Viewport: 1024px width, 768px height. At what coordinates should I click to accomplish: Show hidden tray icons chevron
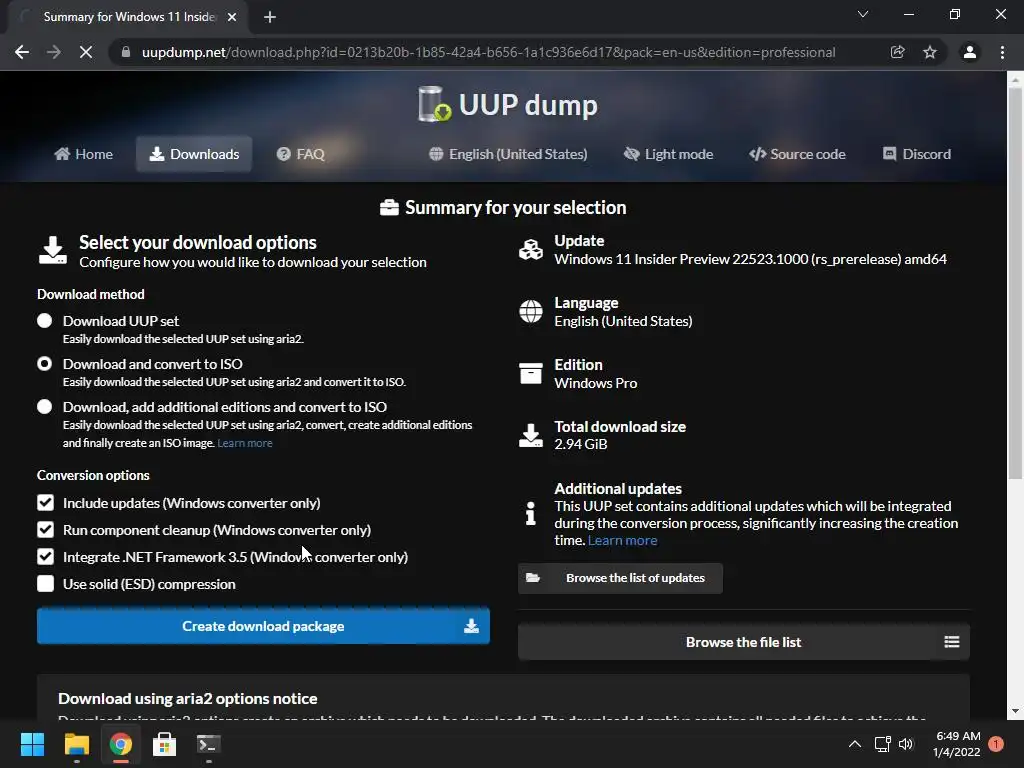point(854,744)
